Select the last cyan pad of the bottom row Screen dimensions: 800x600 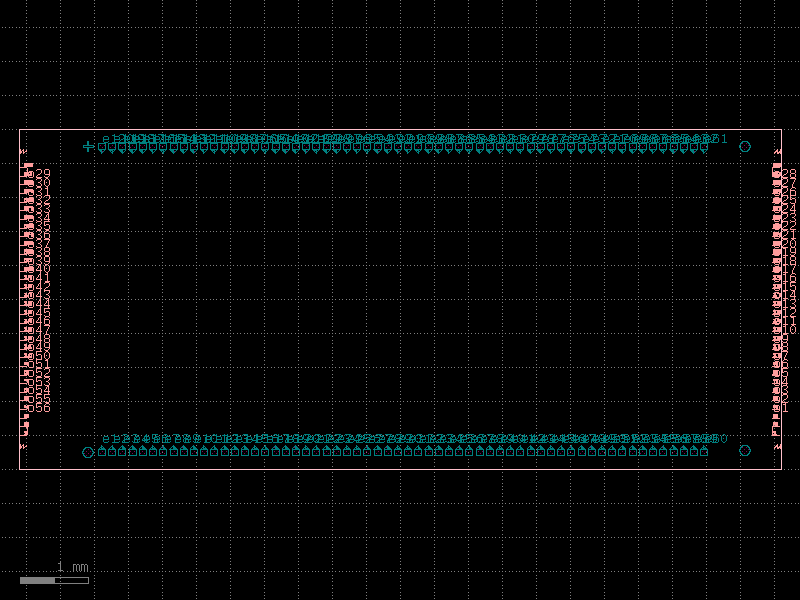[x=704, y=451]
